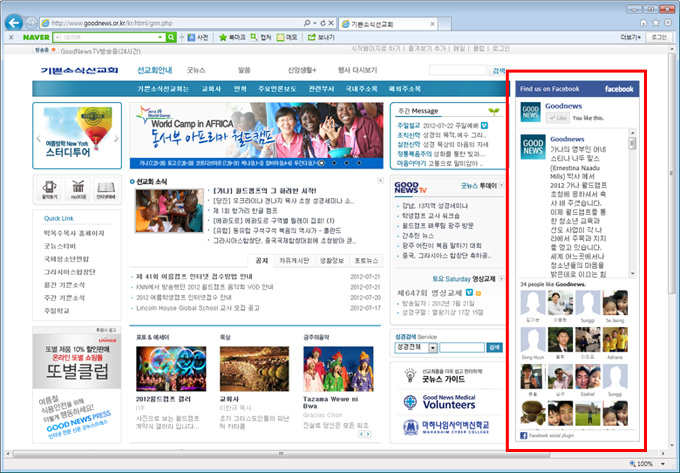
Task: Click the open book icon in left sidebar
Action: pos(106,189)
